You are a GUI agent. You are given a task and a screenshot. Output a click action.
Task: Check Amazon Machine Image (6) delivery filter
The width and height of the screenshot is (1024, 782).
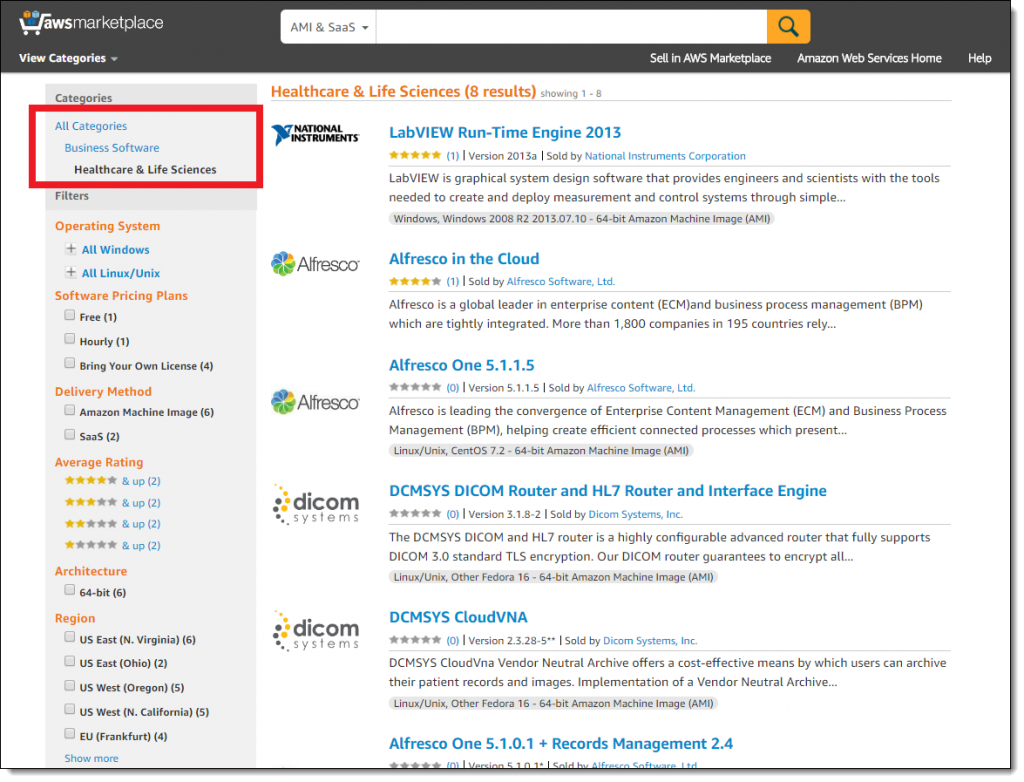70,410
